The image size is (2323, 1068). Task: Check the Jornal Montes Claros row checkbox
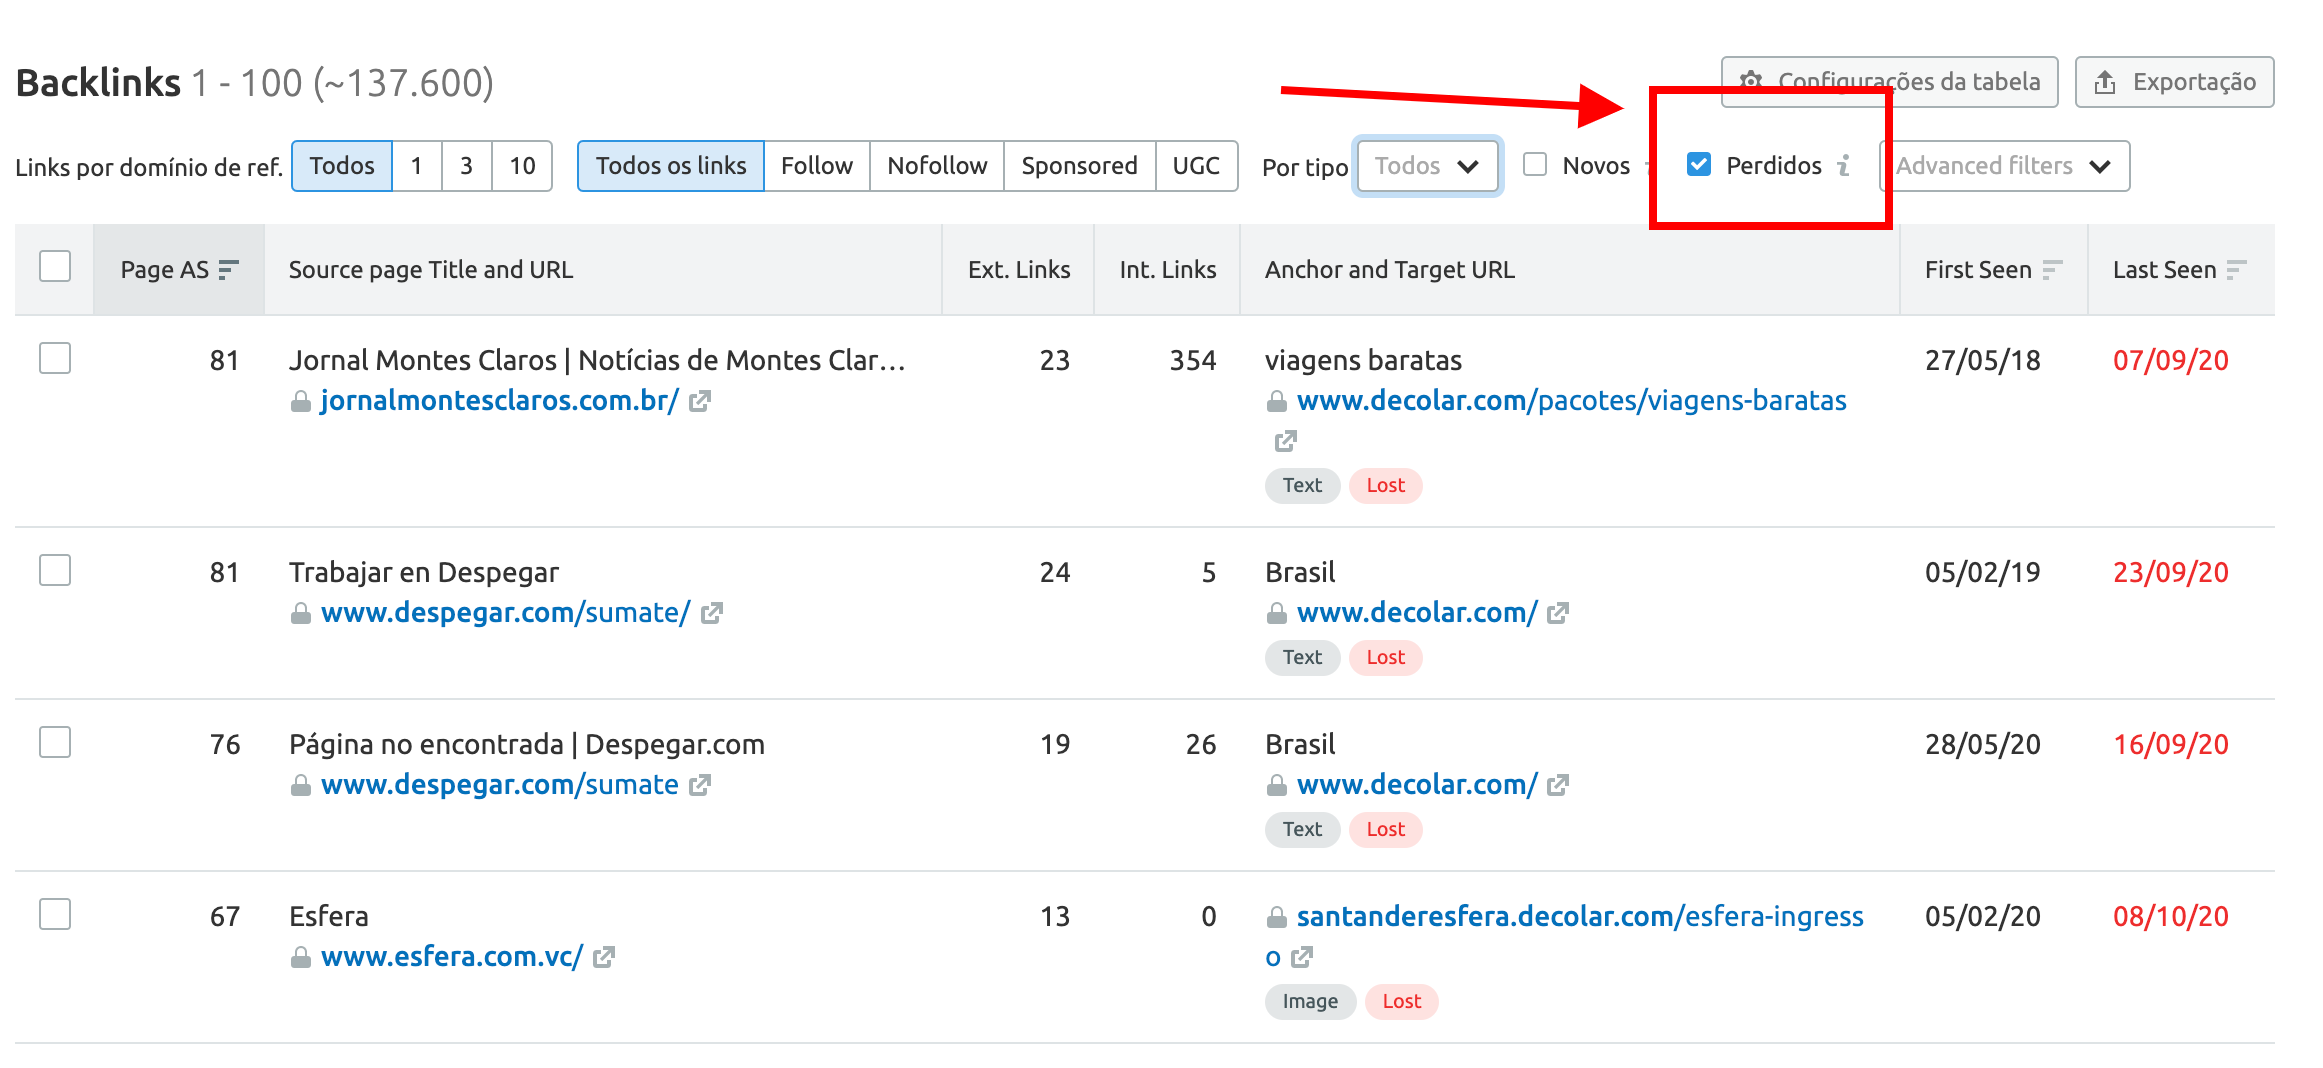pos(55,358)
